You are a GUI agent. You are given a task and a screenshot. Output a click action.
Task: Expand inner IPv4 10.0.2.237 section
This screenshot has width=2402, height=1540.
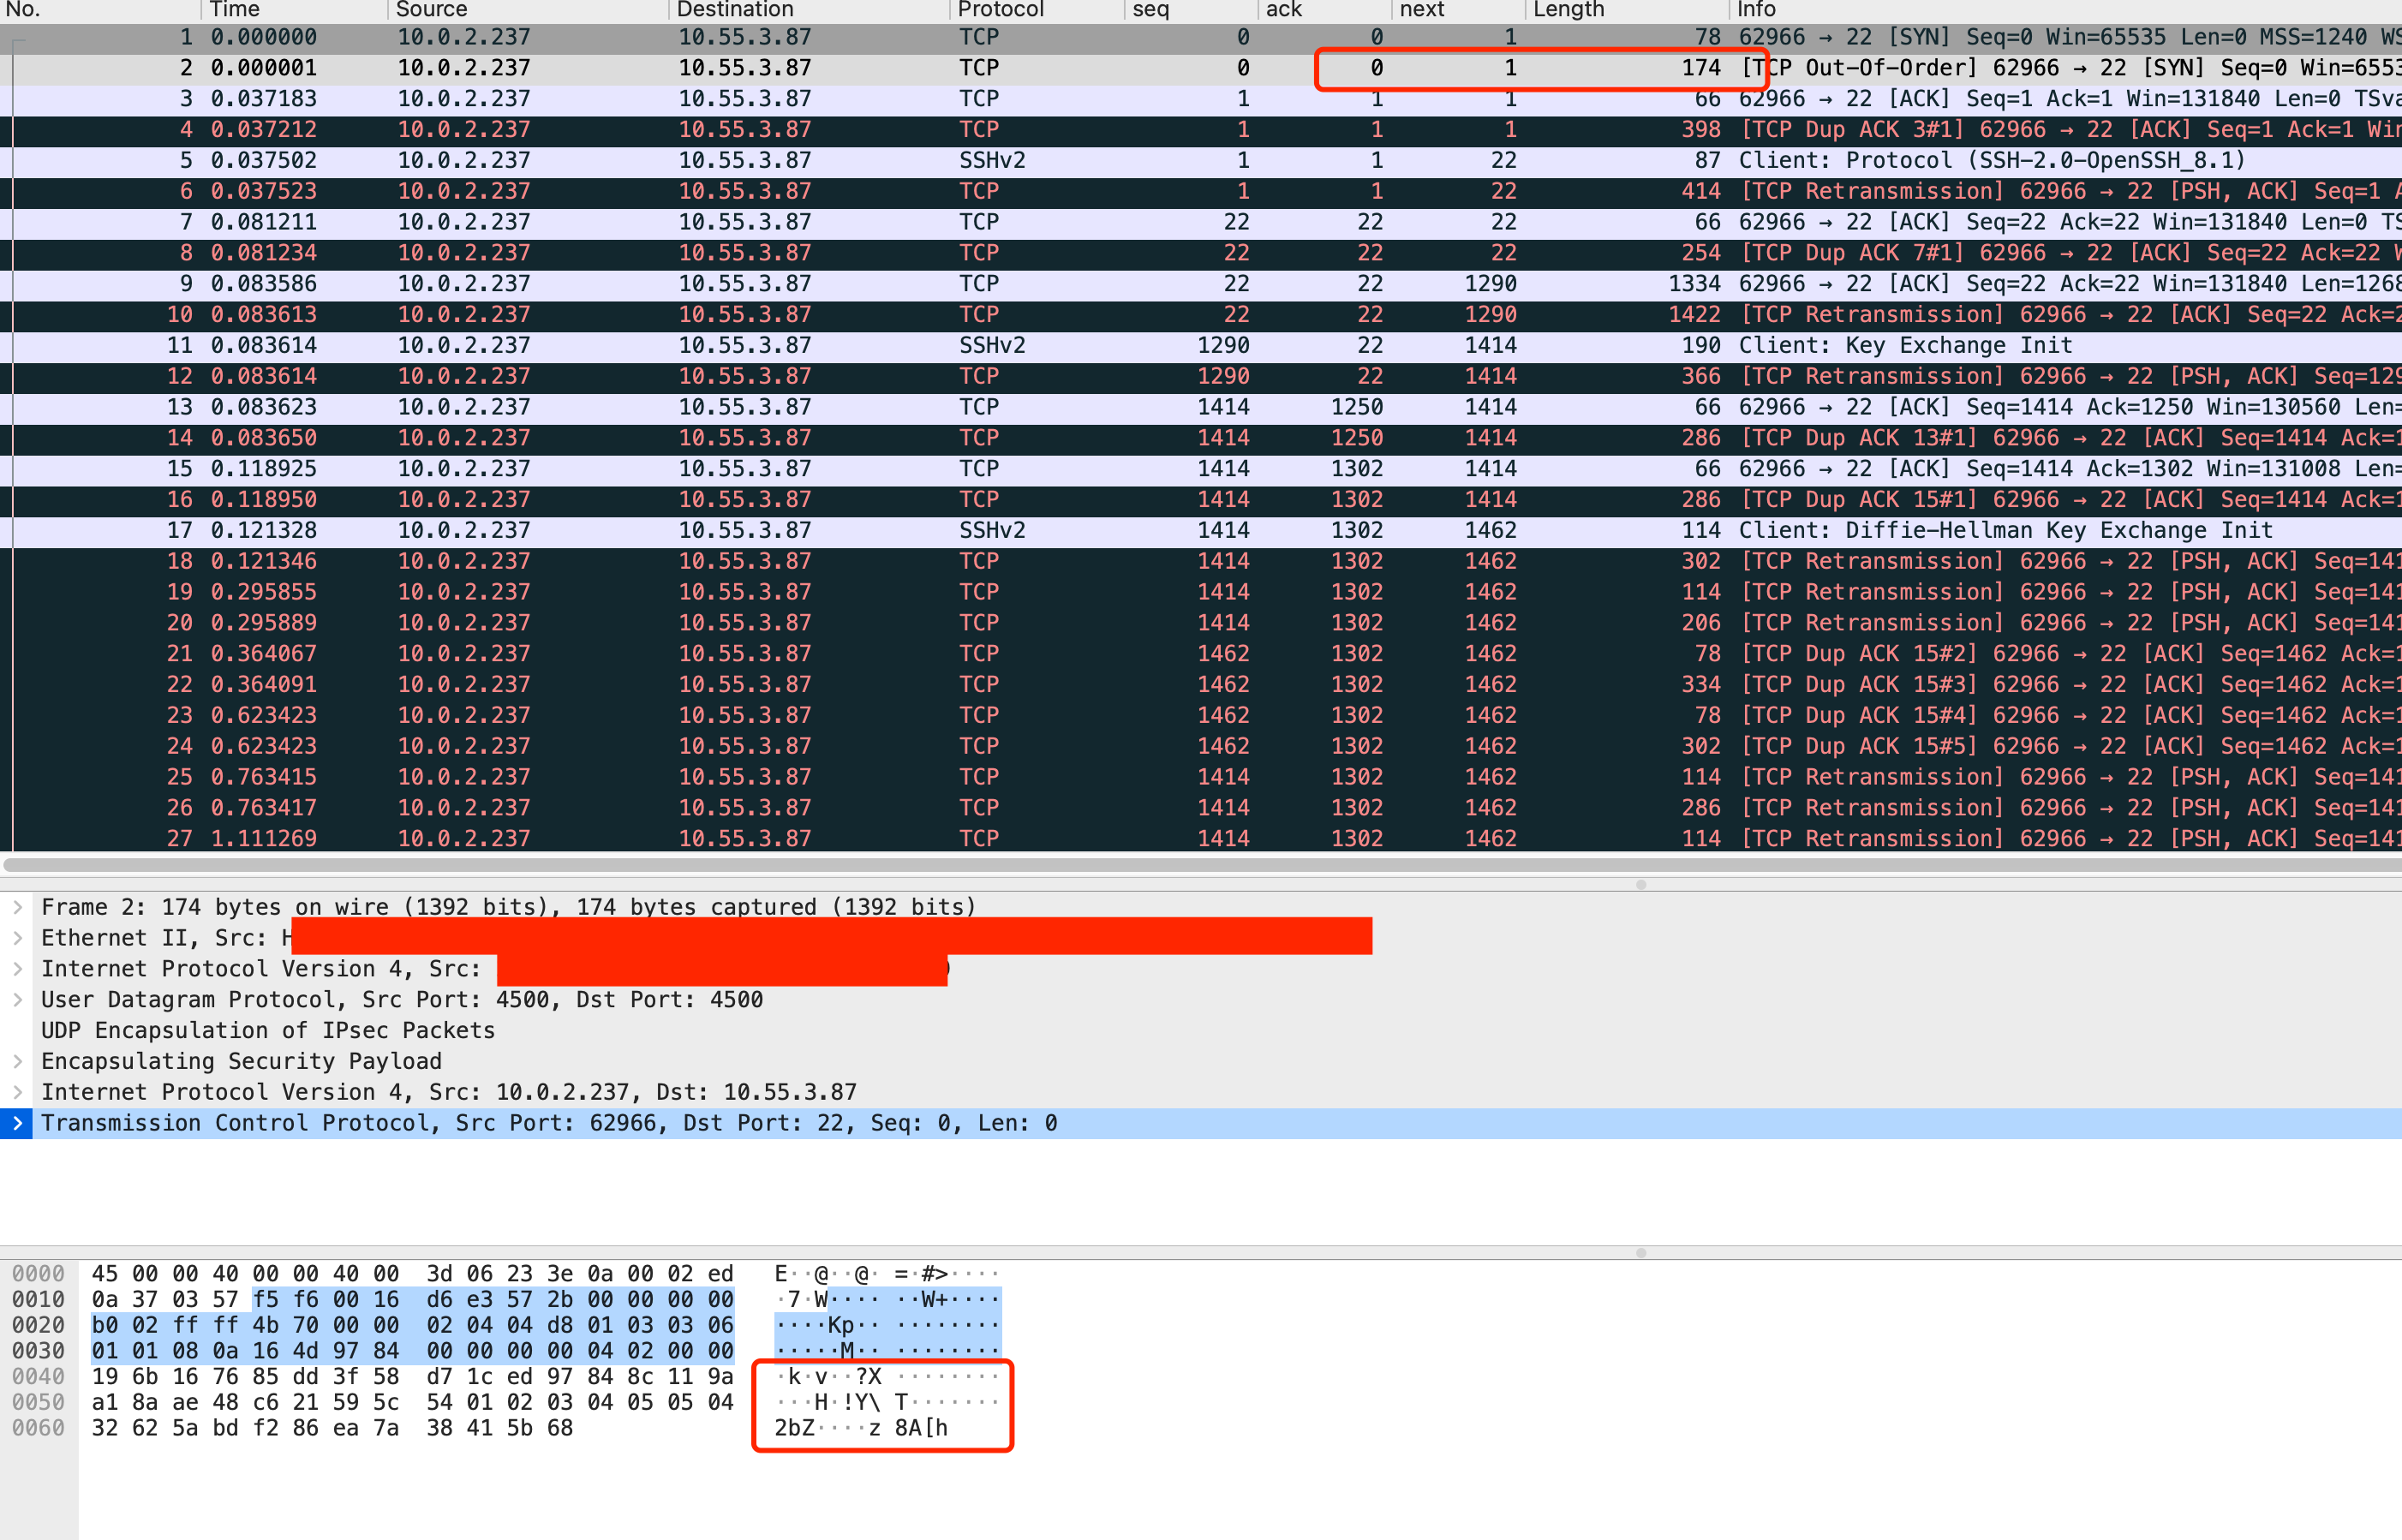coord(17,1092)
